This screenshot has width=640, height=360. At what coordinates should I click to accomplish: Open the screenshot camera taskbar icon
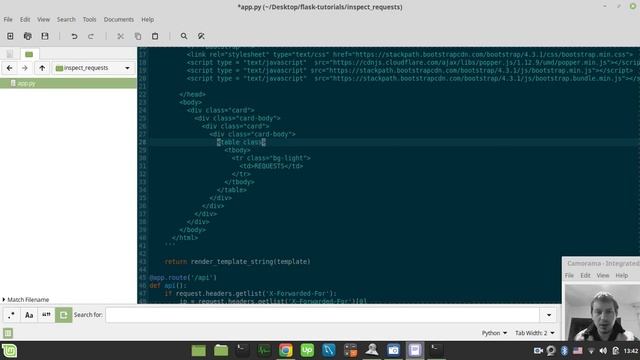click(x=393, y=351)
